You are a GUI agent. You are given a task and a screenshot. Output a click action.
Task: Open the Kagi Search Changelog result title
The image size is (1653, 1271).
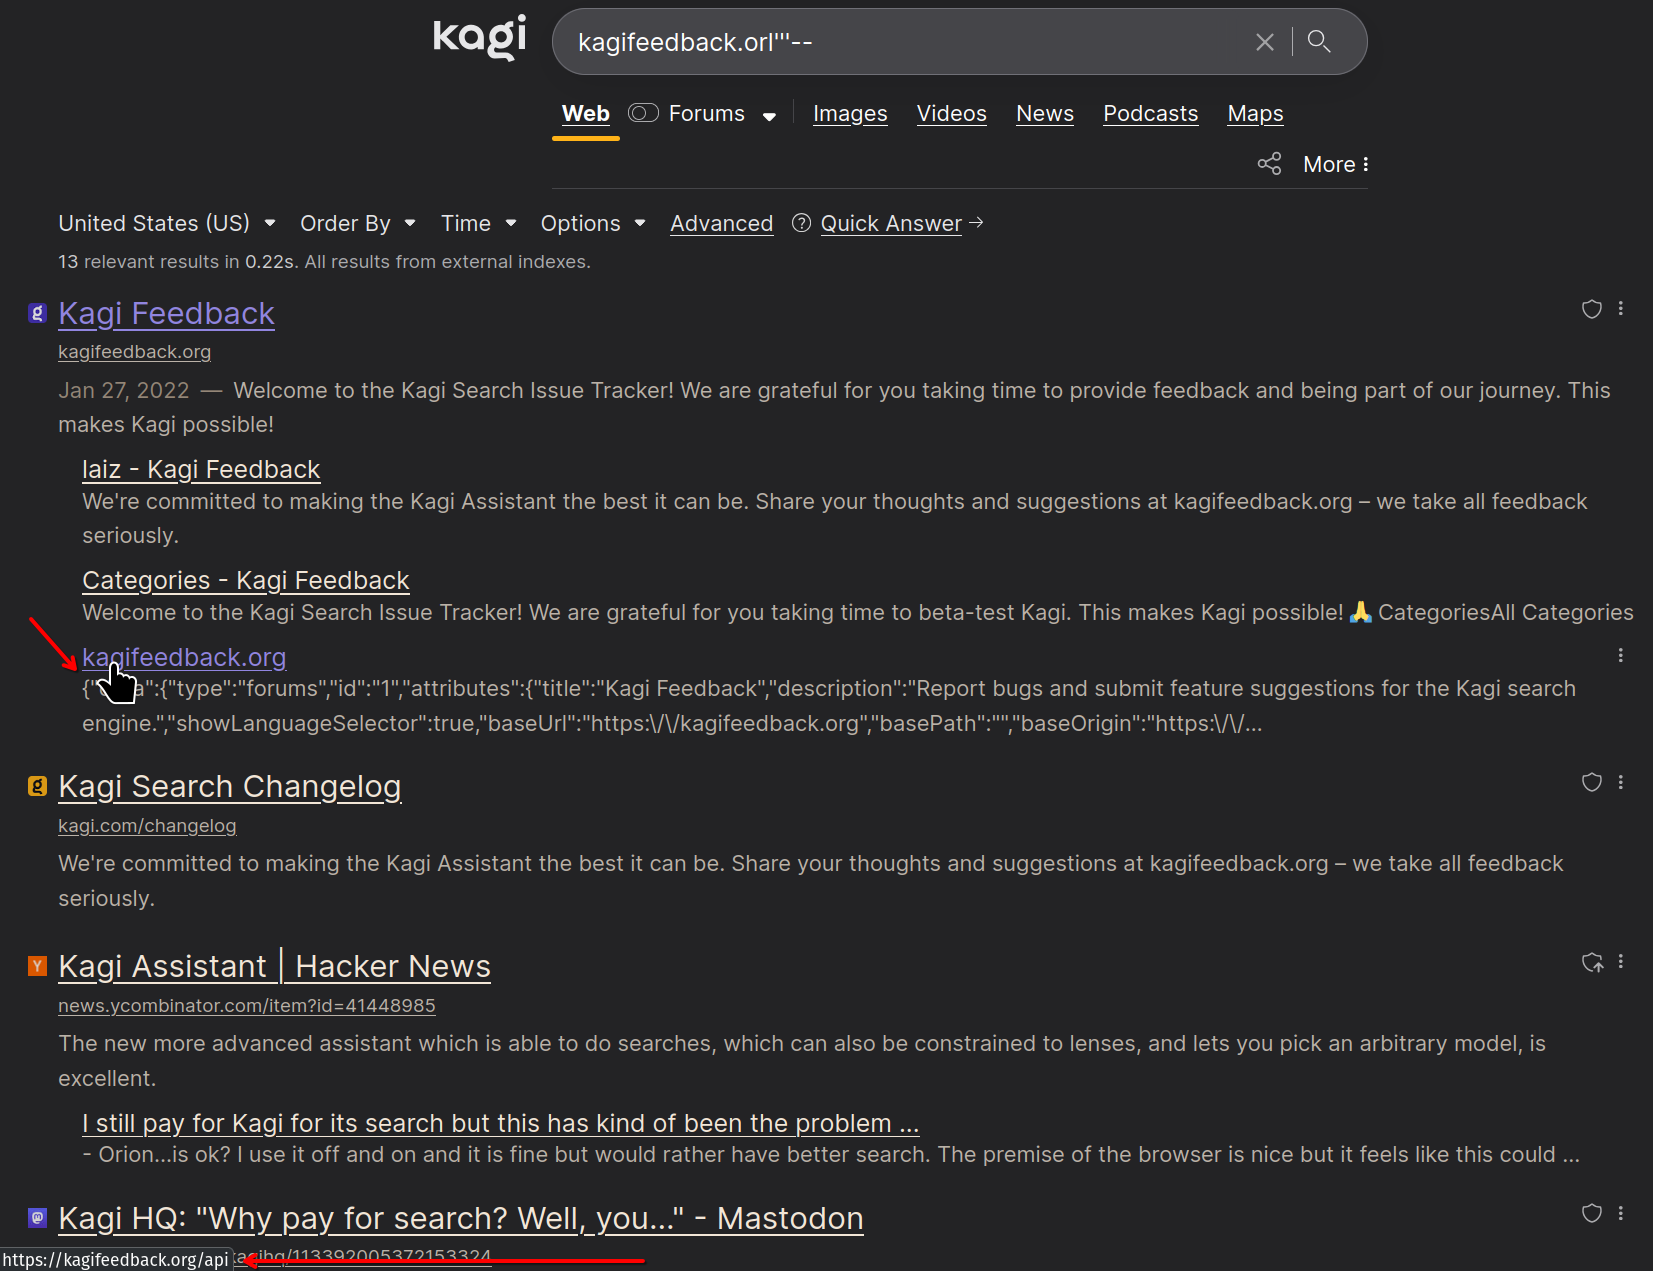[x=229, y=787]
